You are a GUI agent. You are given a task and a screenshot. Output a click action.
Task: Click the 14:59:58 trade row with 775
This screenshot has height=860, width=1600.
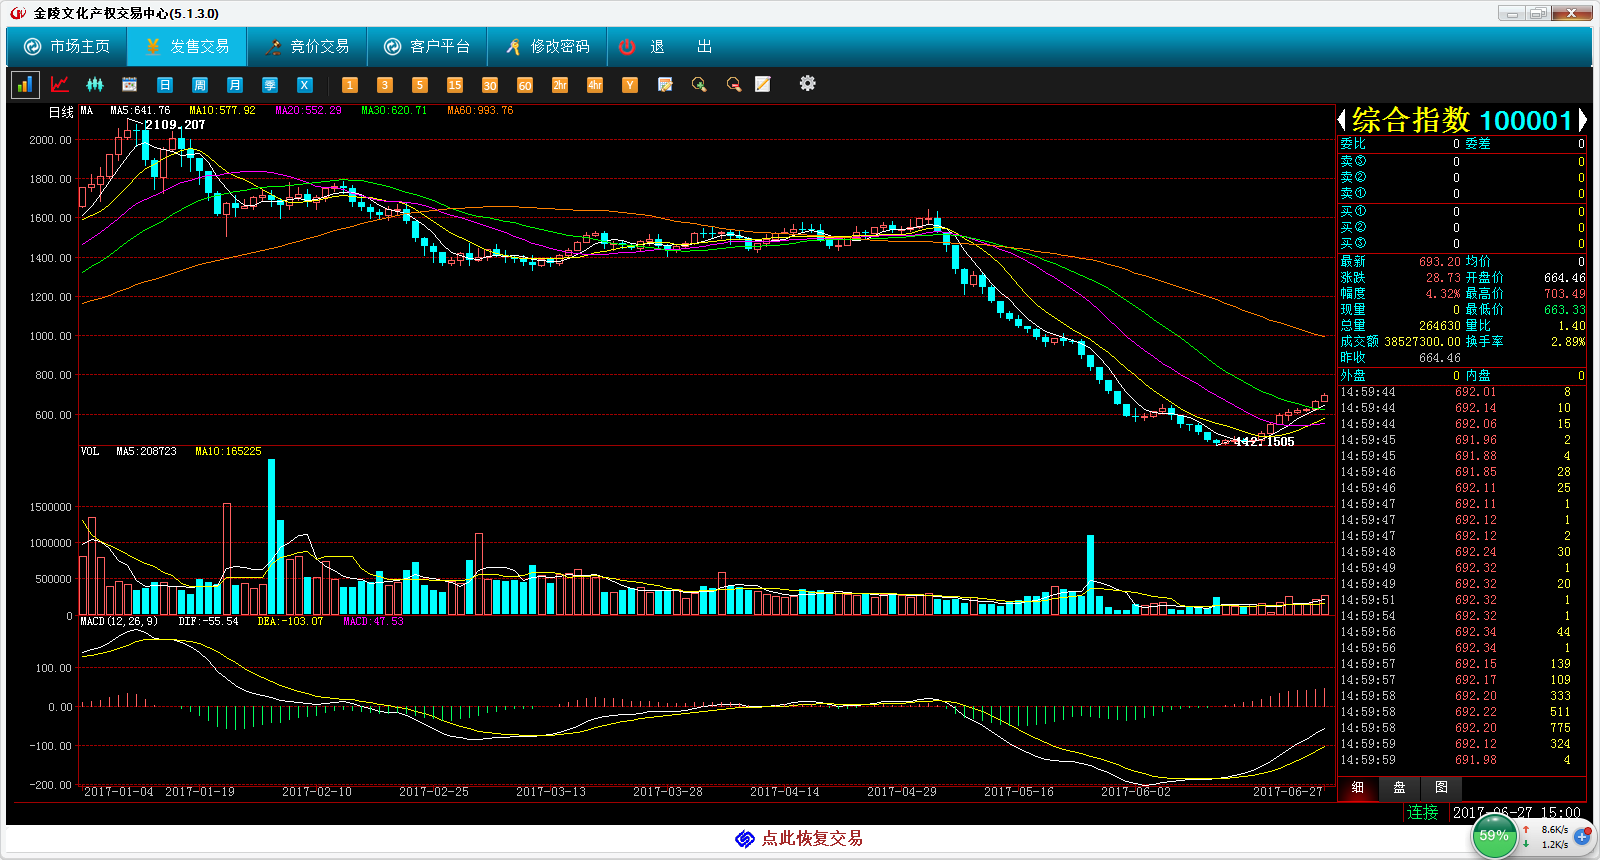pyautogui.click(x=1463, y=728)
